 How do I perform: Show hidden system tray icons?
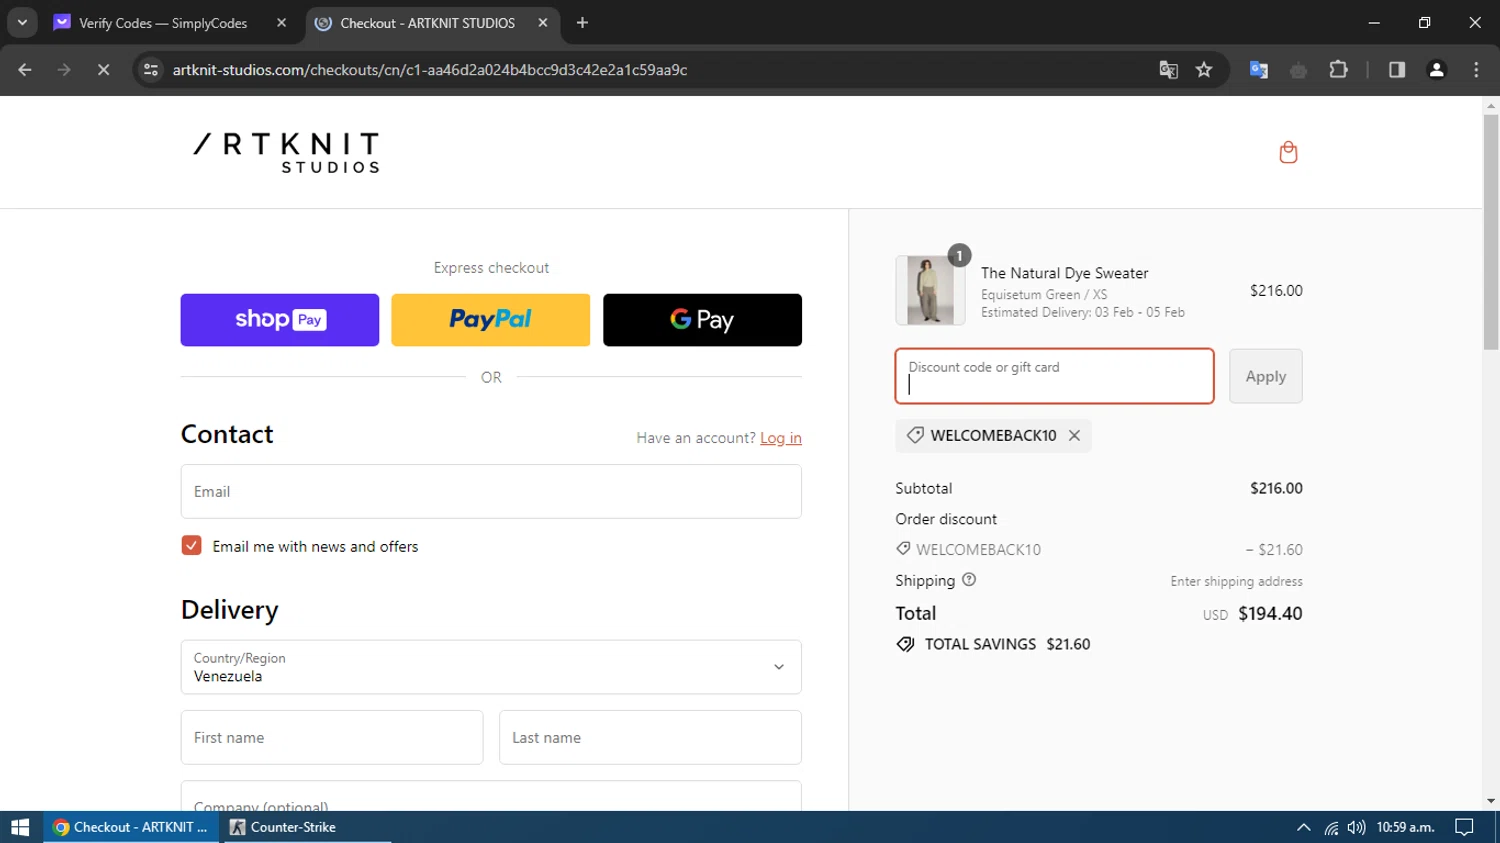coord(1303,827)
